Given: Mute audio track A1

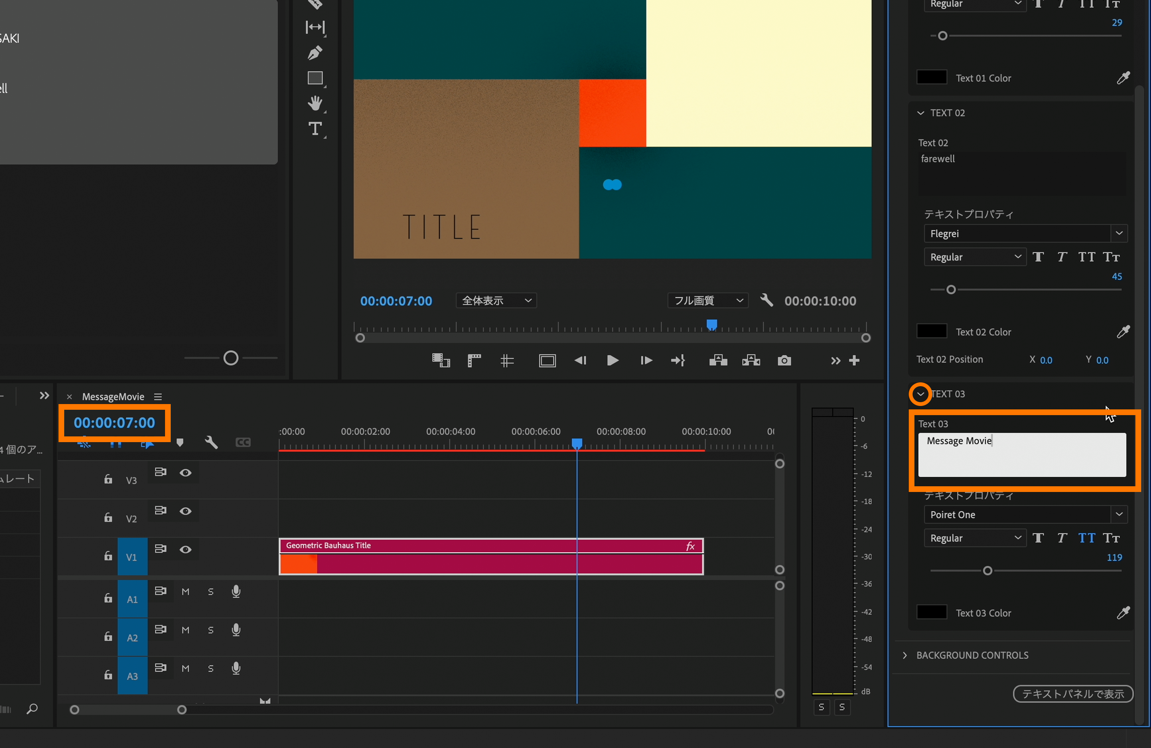Looking at the screenshot, I should 185,592.
